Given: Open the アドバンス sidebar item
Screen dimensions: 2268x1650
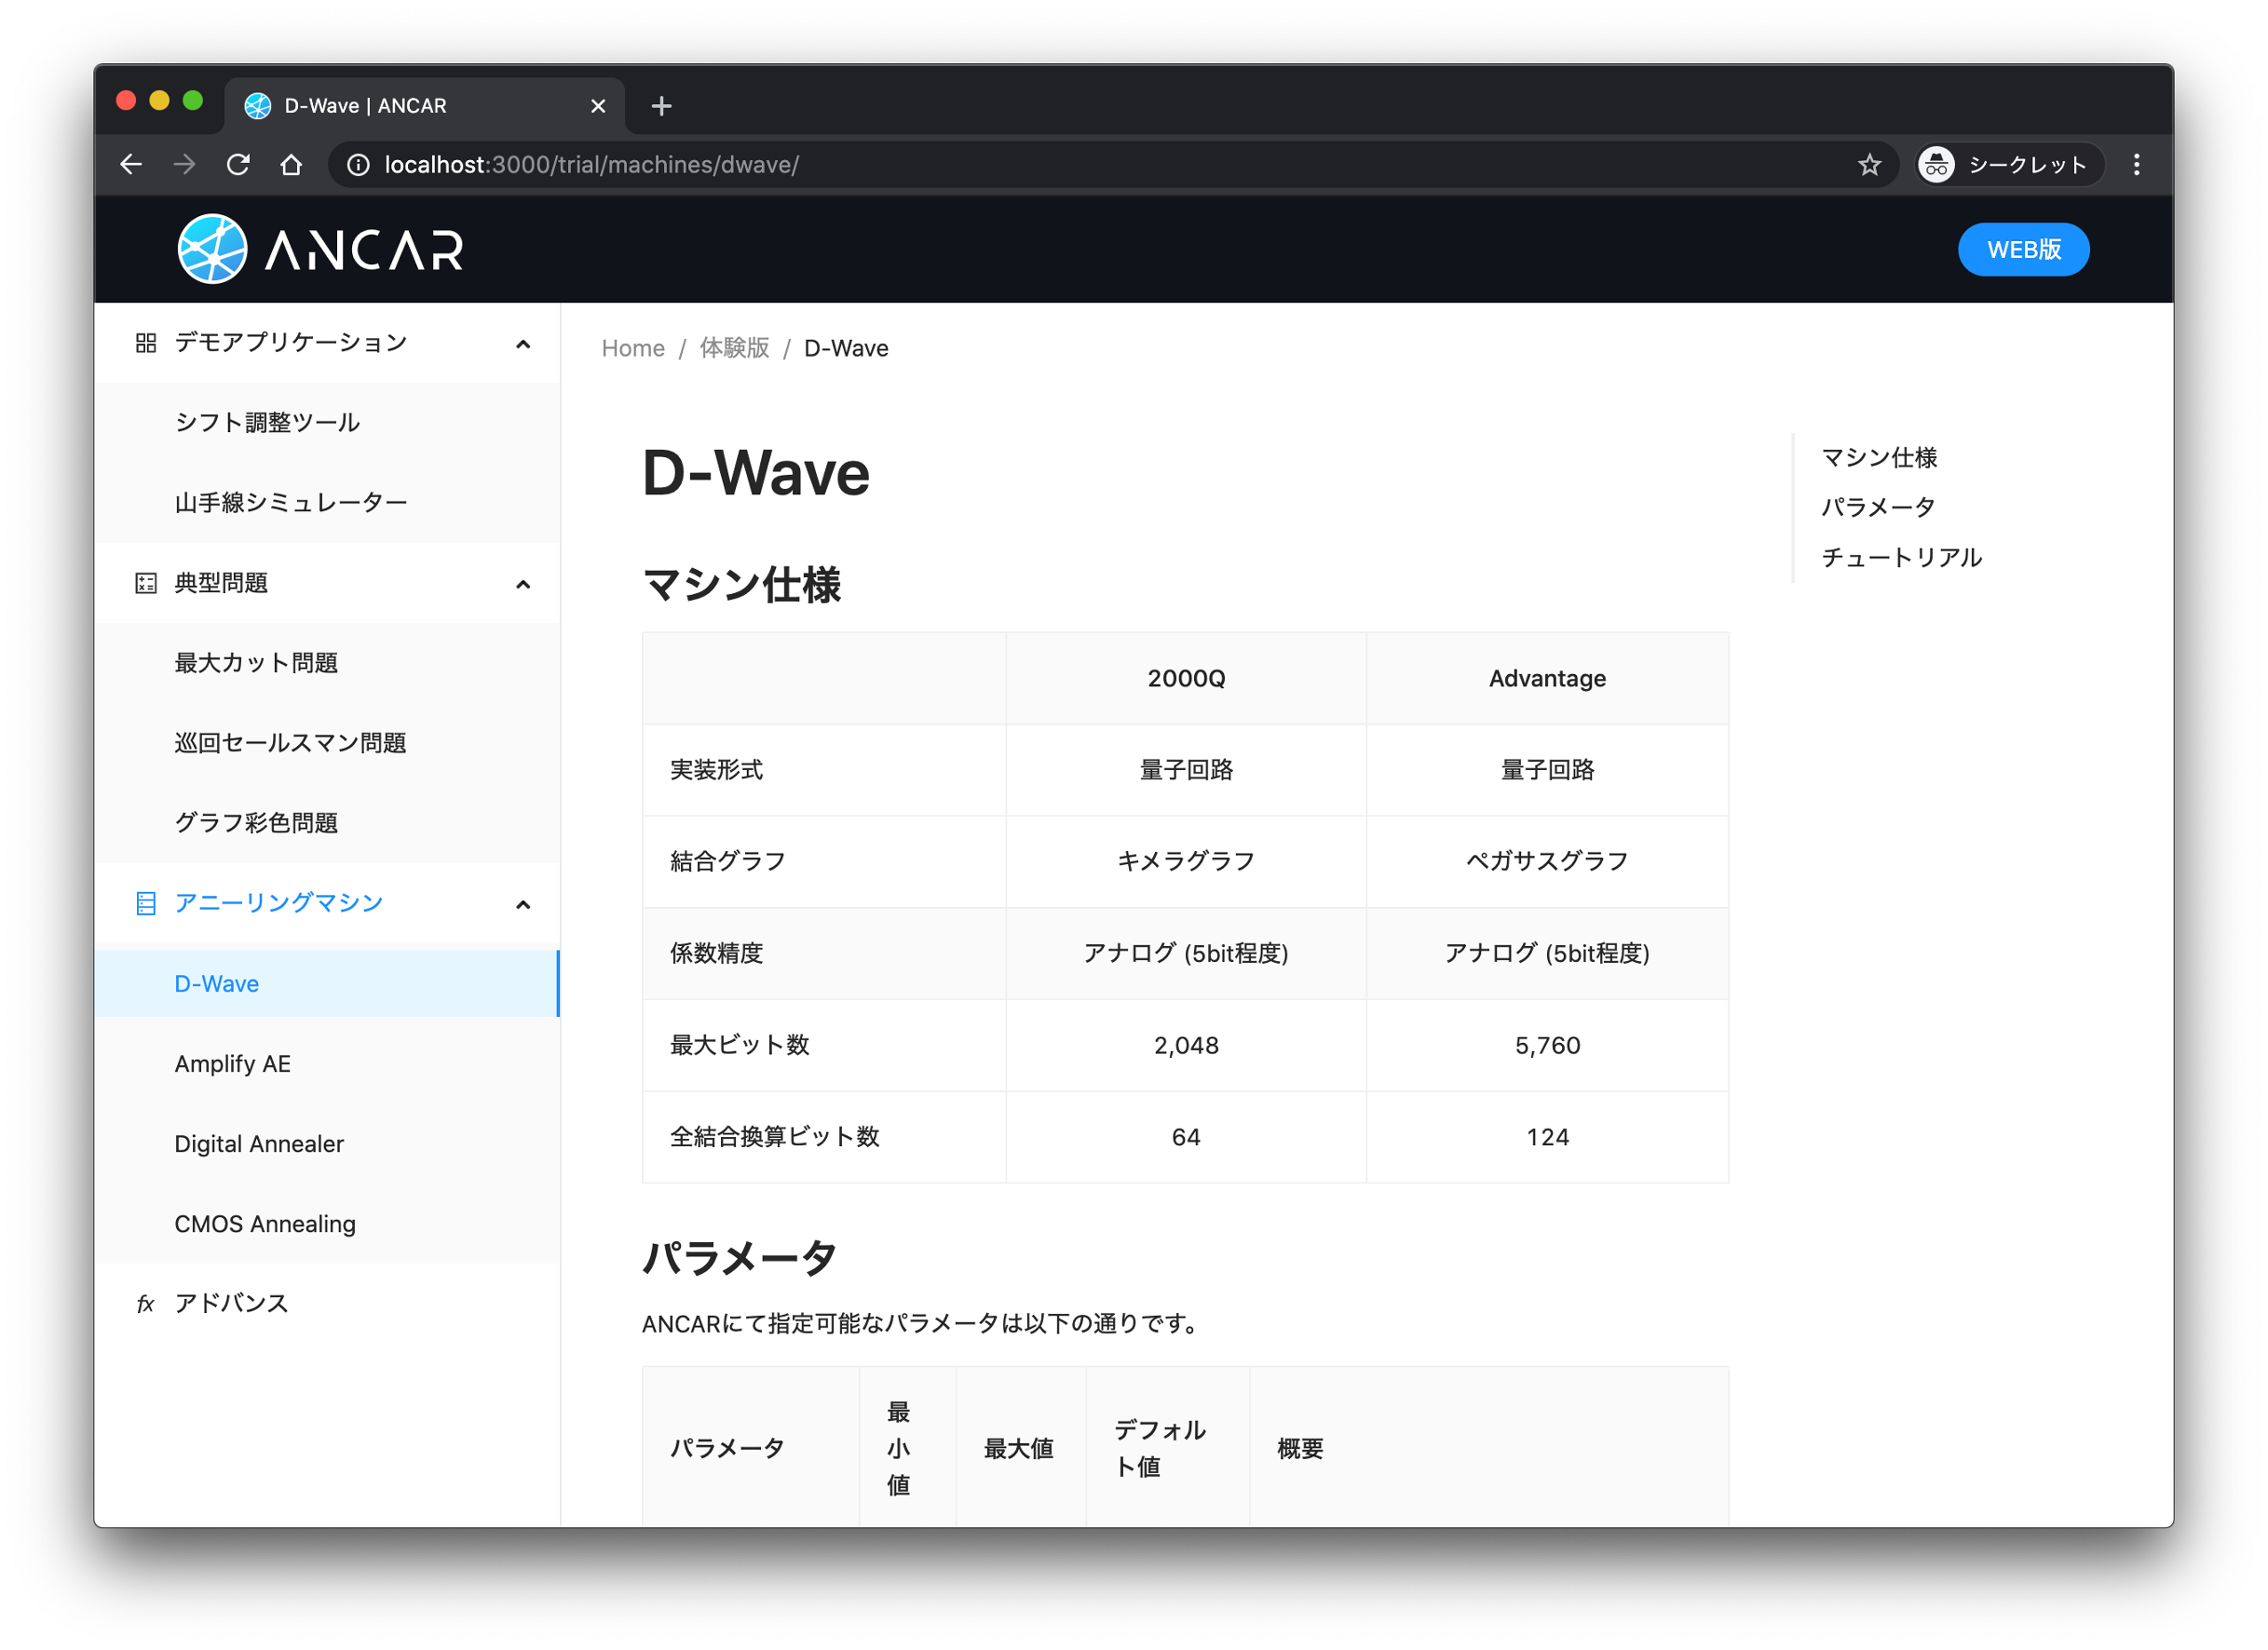Looking at the screenshot, I should pyautogui.click(x=231, y=1303).
